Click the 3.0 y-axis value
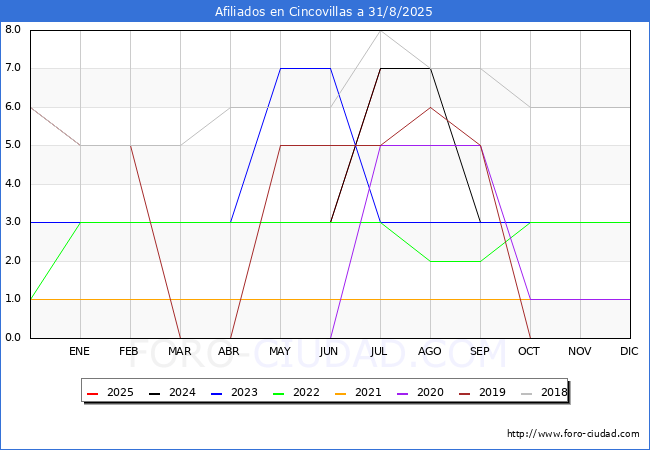This screenshot has height=450, width=650. 13,222
